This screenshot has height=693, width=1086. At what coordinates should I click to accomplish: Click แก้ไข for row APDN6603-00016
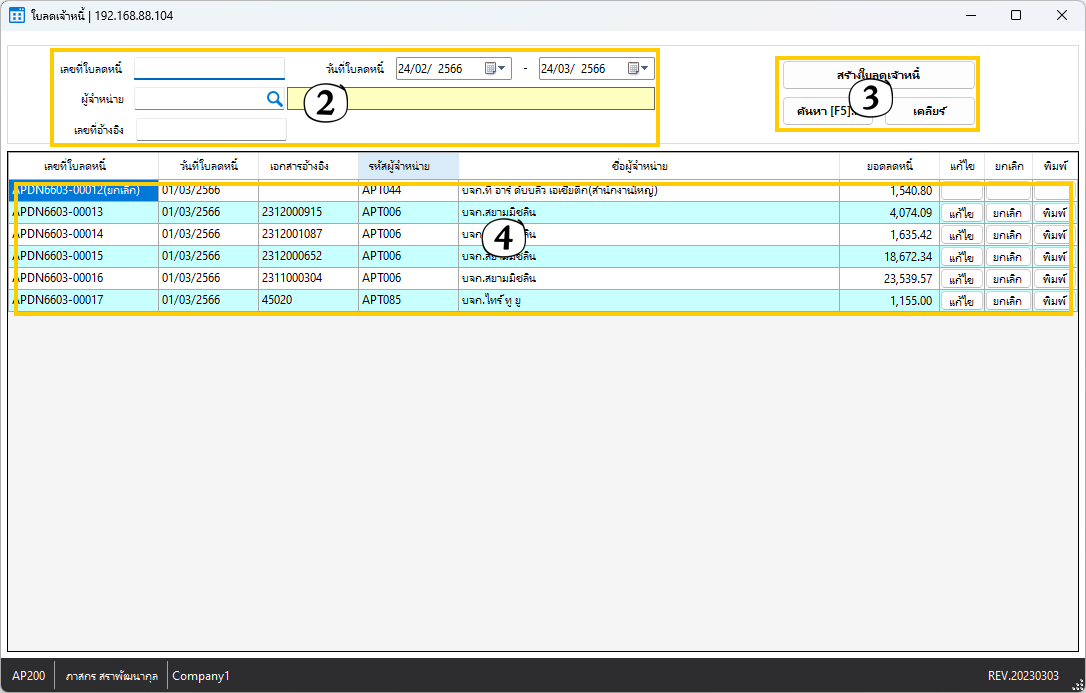961,279
